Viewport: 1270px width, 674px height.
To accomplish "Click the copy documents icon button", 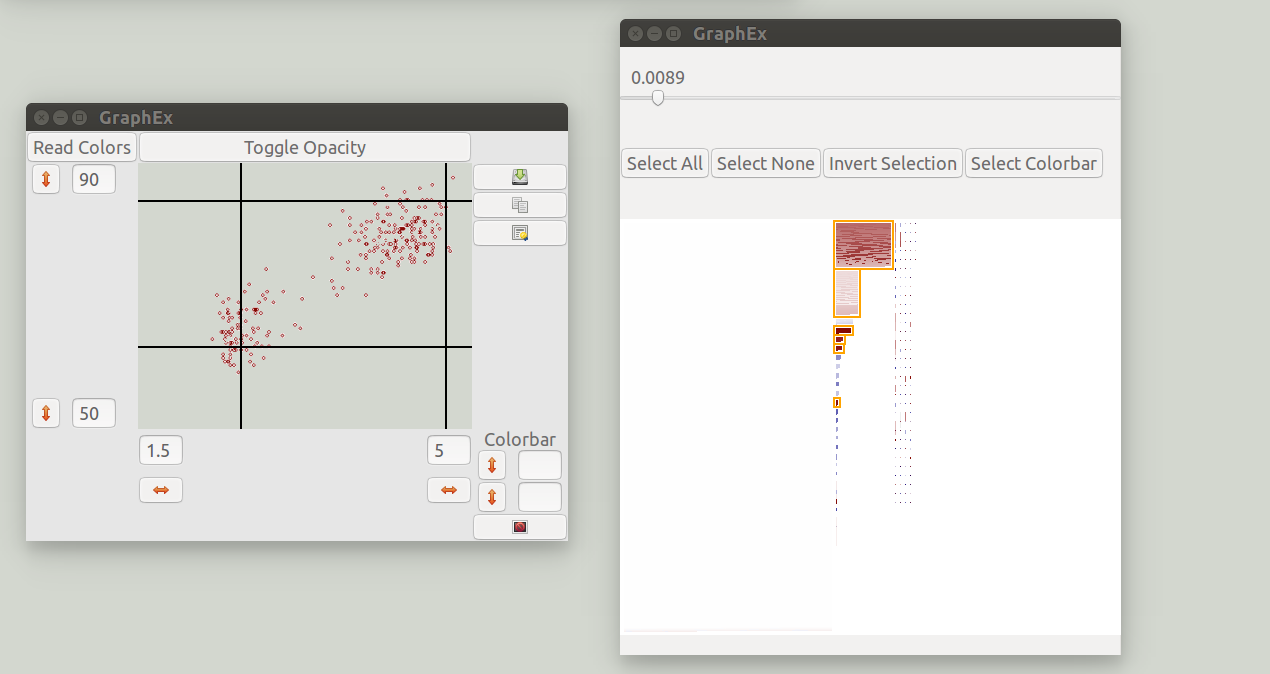I will coord(520,205).
